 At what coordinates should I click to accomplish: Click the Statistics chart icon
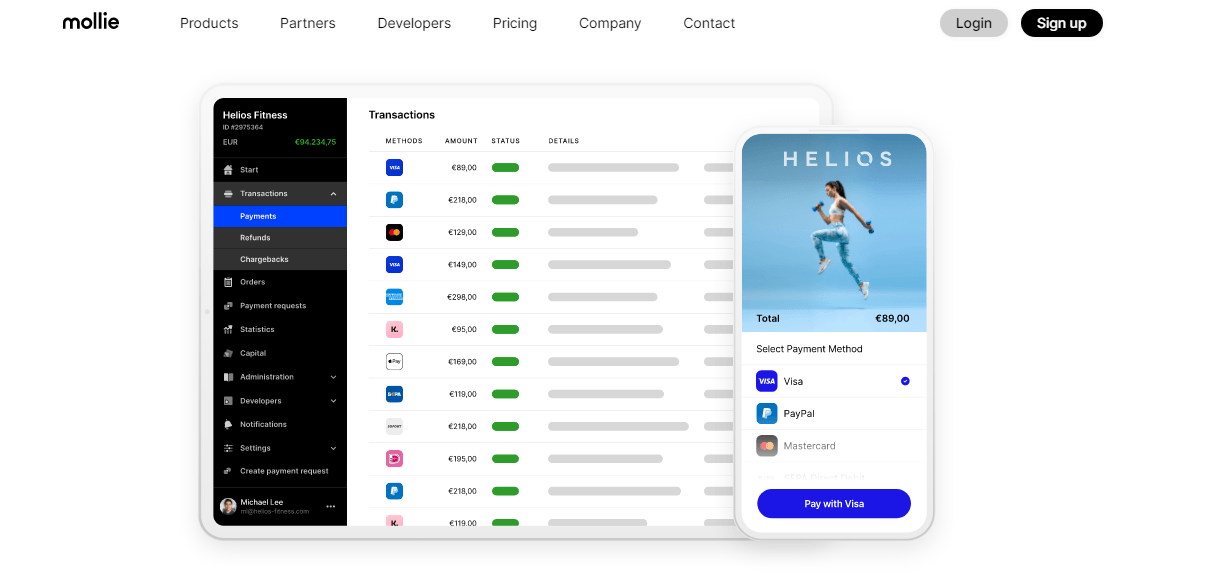pos(229,330)
